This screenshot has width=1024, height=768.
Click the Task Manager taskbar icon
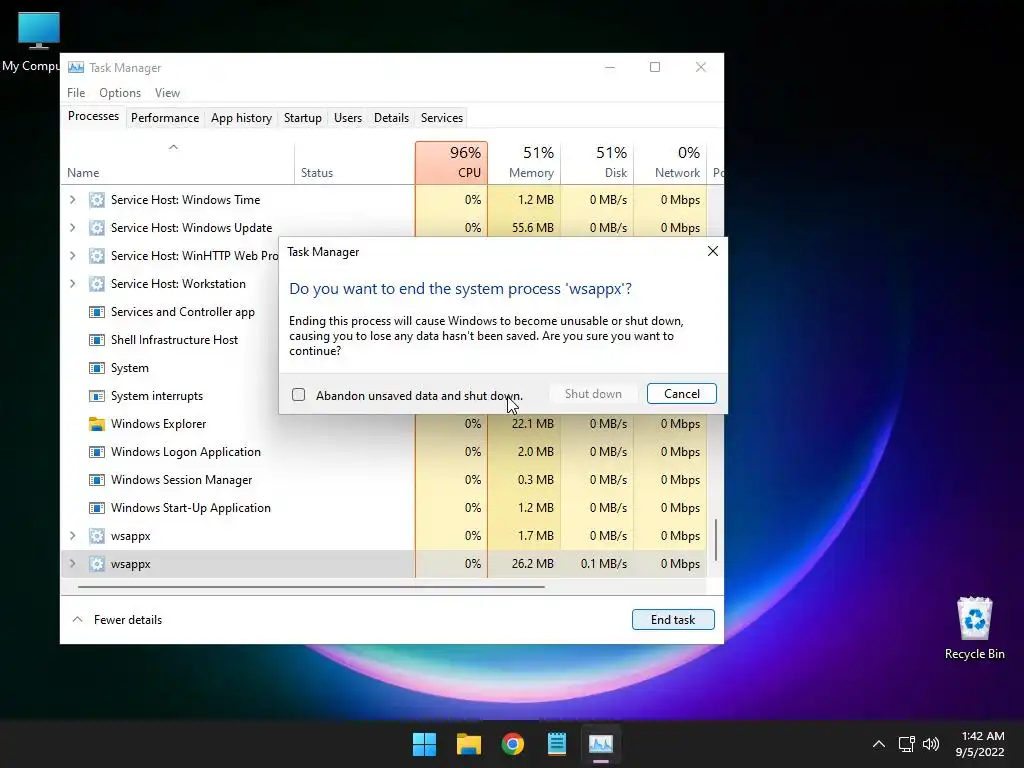[x=601, y=744]
